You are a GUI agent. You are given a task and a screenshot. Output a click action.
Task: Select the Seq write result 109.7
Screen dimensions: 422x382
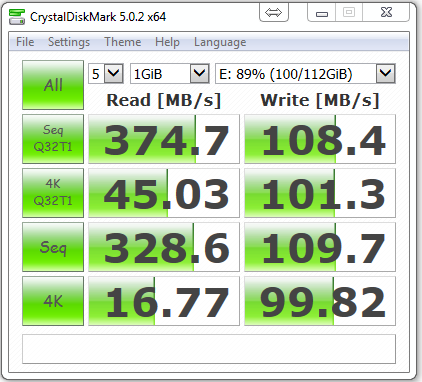pyautogui.click(x=320, y=247)
